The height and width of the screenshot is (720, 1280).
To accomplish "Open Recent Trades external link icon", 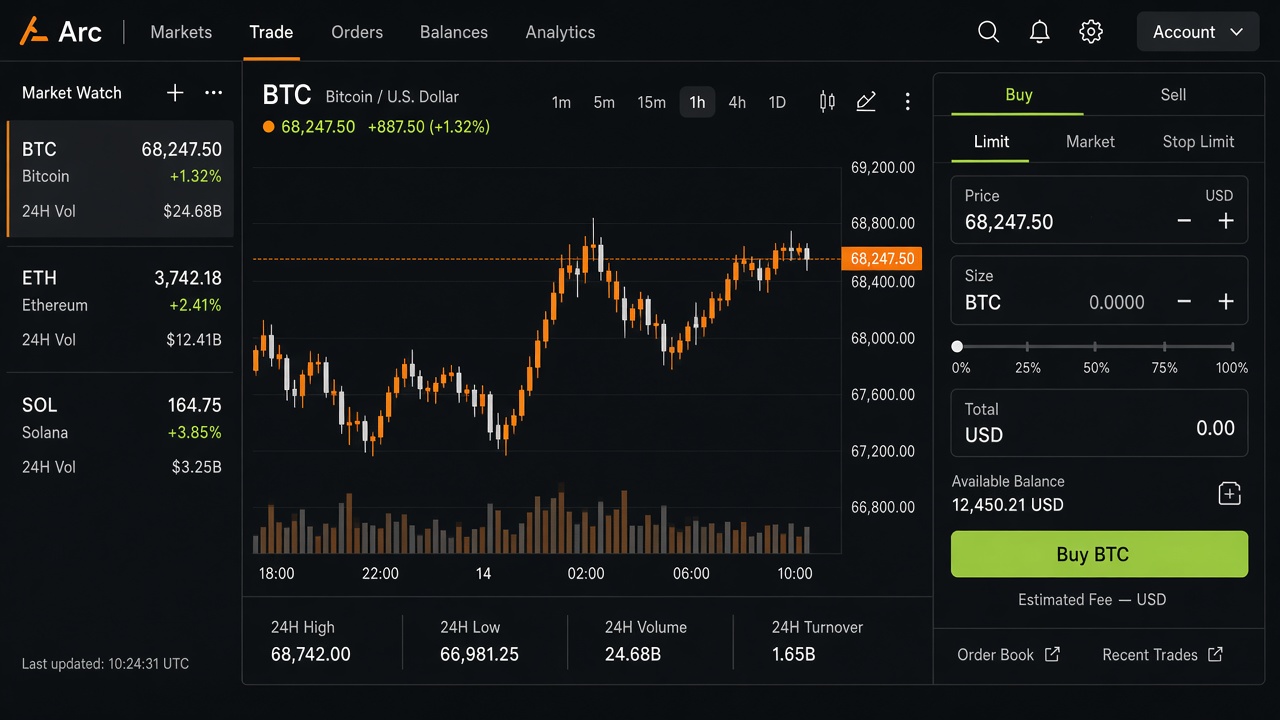I will (x=1215, y=654).
